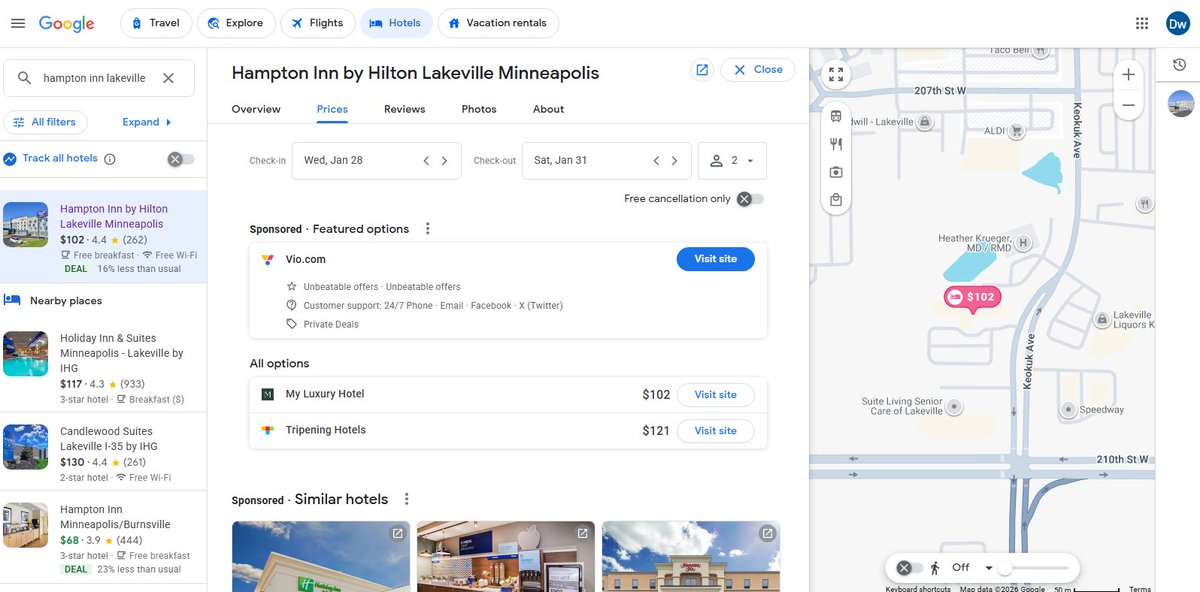Image resolution: width=1200 pixels, height=592 pixels.
Task: Go to previous check-out date
Action: [x=656, y=161]
